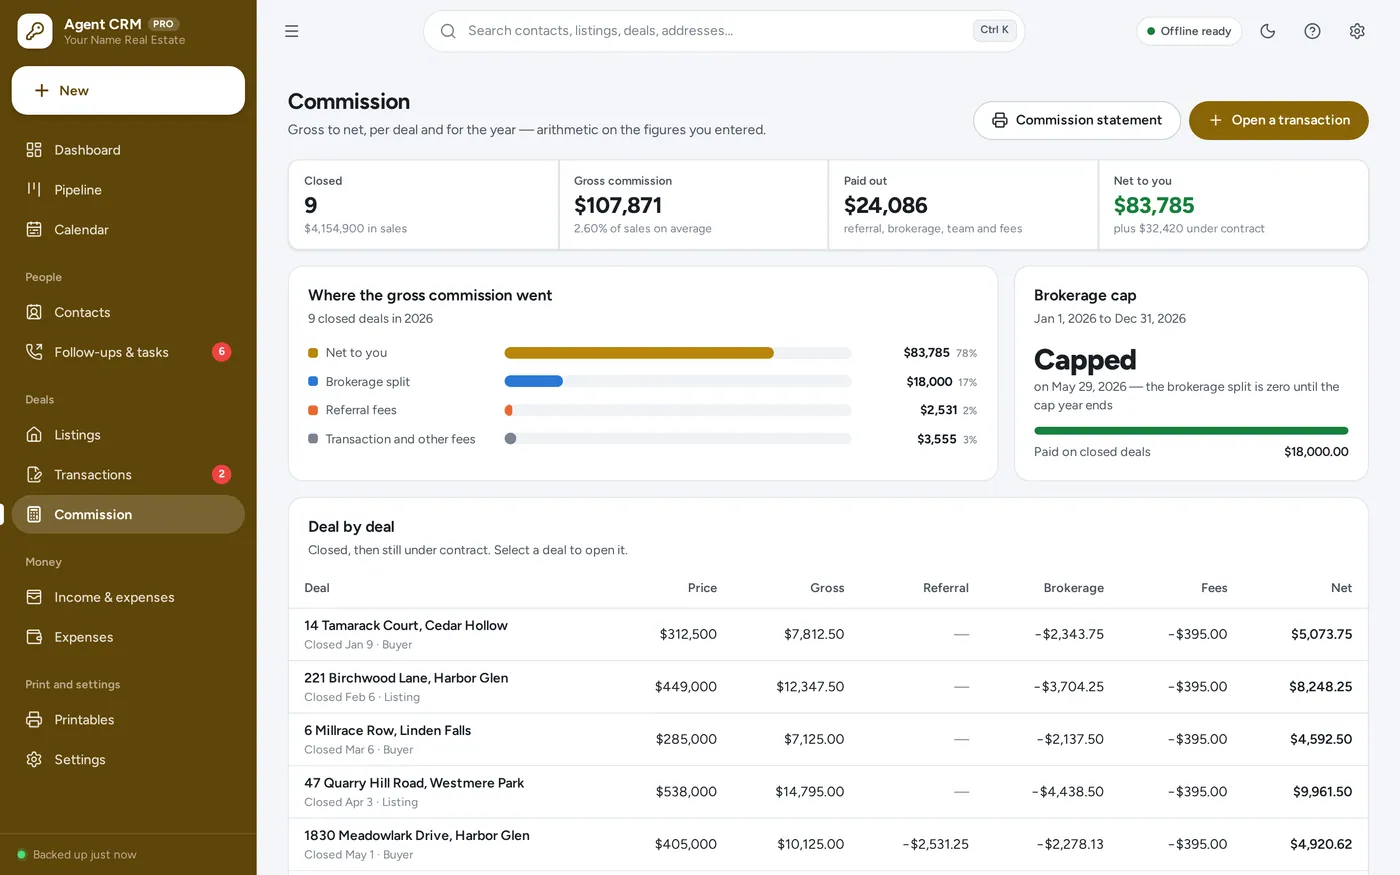Toggle the sidebar with the hamburger icon

[292, 31]
